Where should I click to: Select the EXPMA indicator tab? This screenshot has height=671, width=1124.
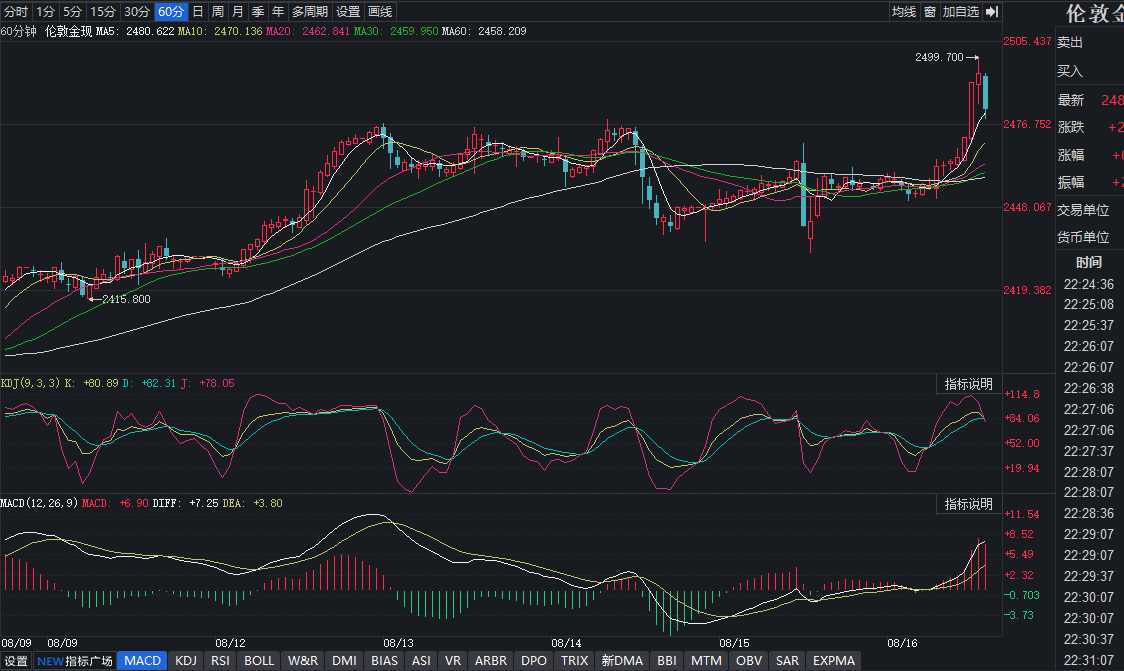point(834,661)
